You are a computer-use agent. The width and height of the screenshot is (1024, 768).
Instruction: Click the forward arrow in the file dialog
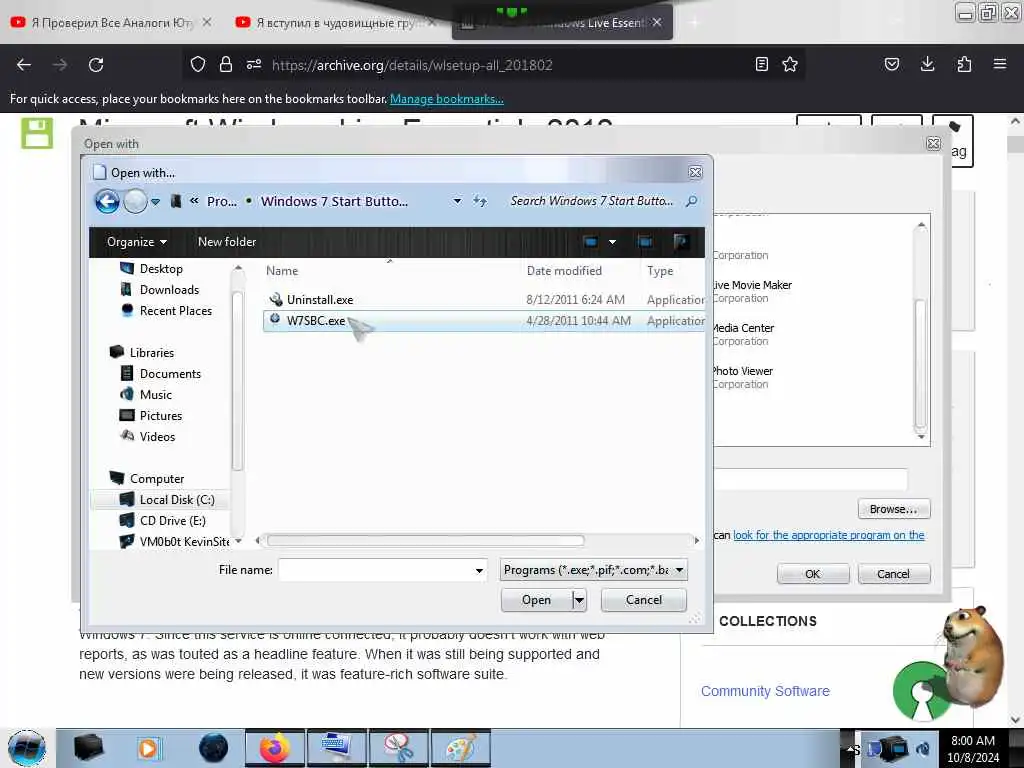[135, 201]
